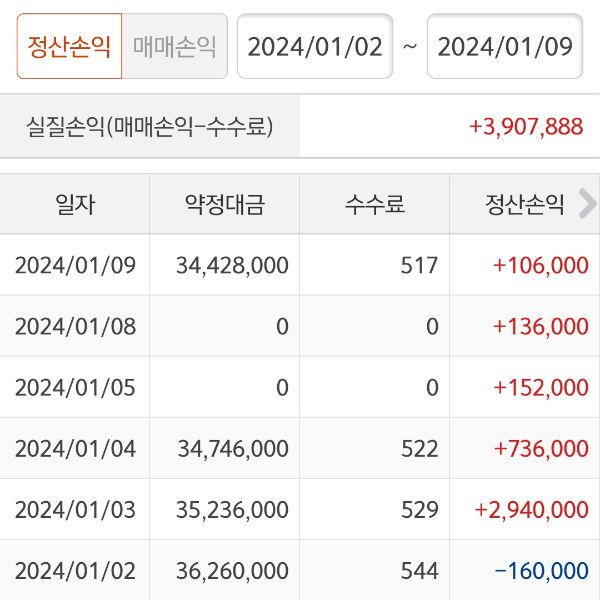Image resolution: width=600 pixels, height=600 pixels.
Task: Switch to the 매매손익 tab
Action: pyautogui.click(x=174, y=47)
